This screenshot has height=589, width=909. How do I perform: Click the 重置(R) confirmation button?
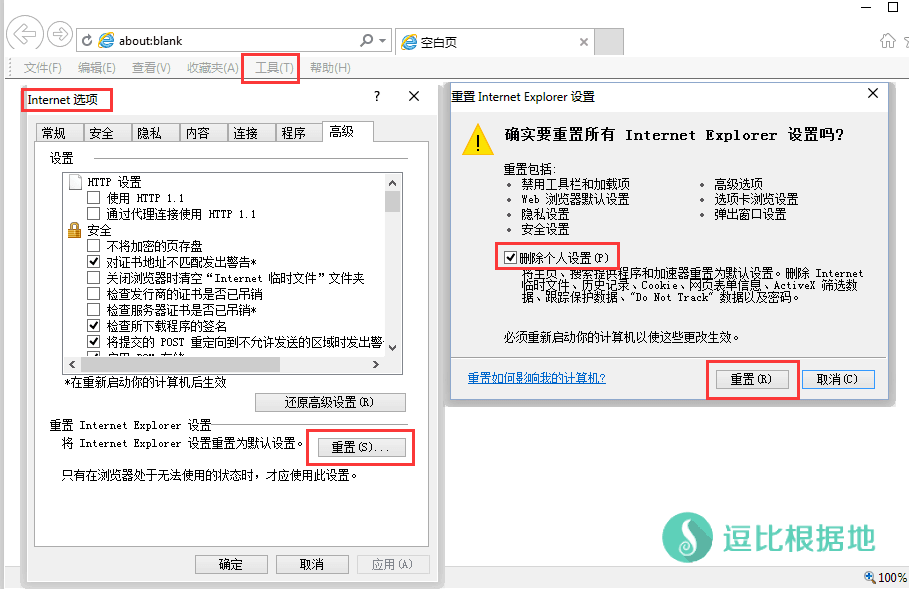(750, 380)
